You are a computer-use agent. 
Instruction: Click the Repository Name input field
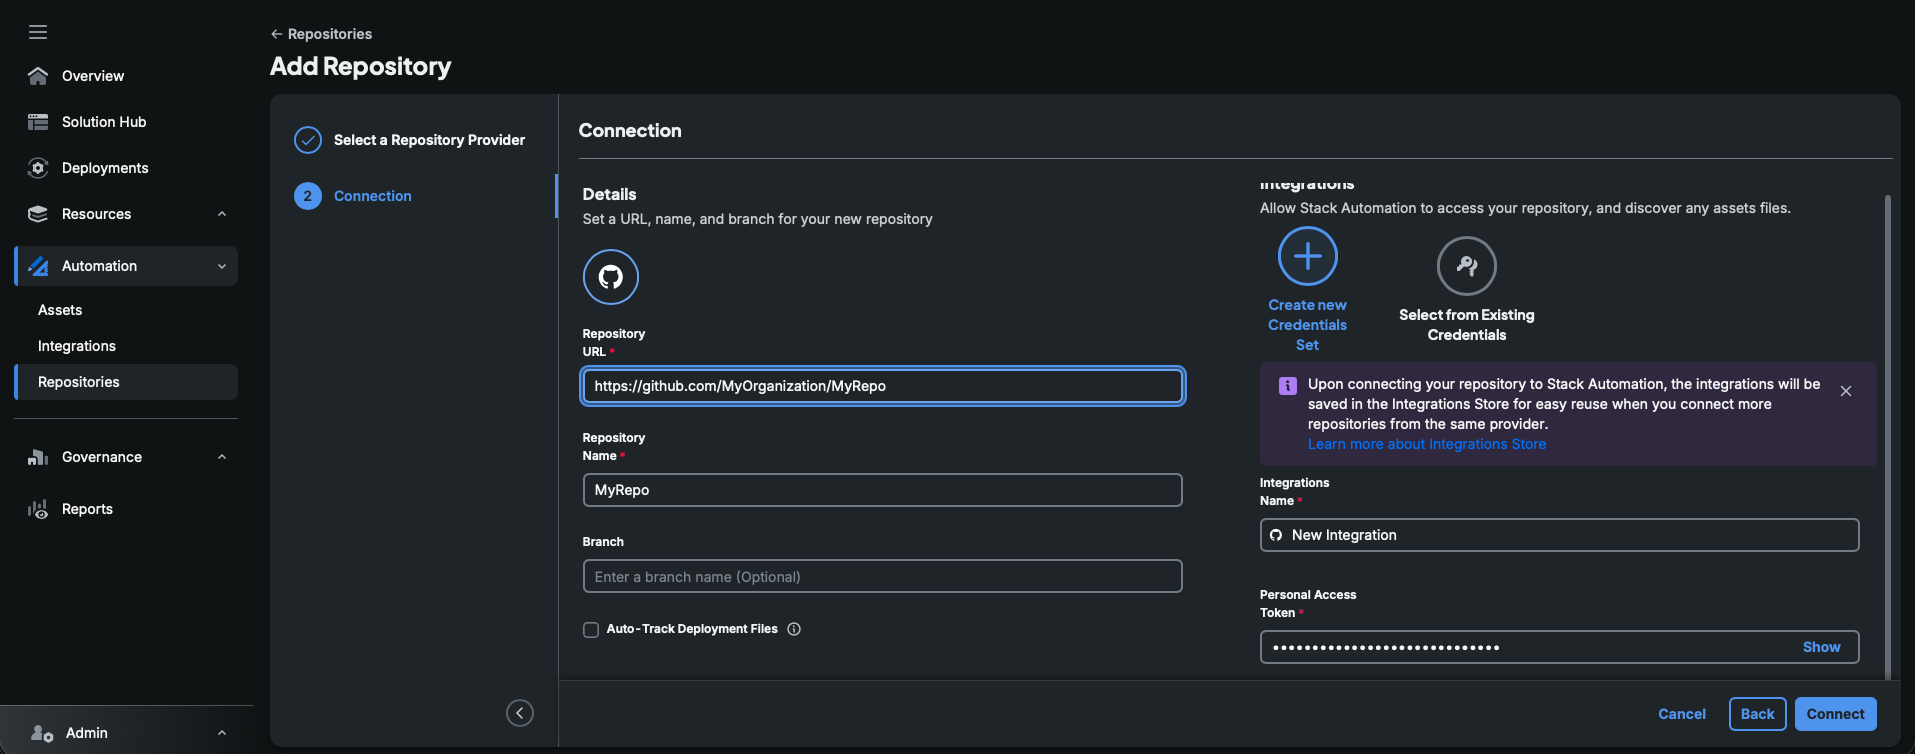coord(882,490)
